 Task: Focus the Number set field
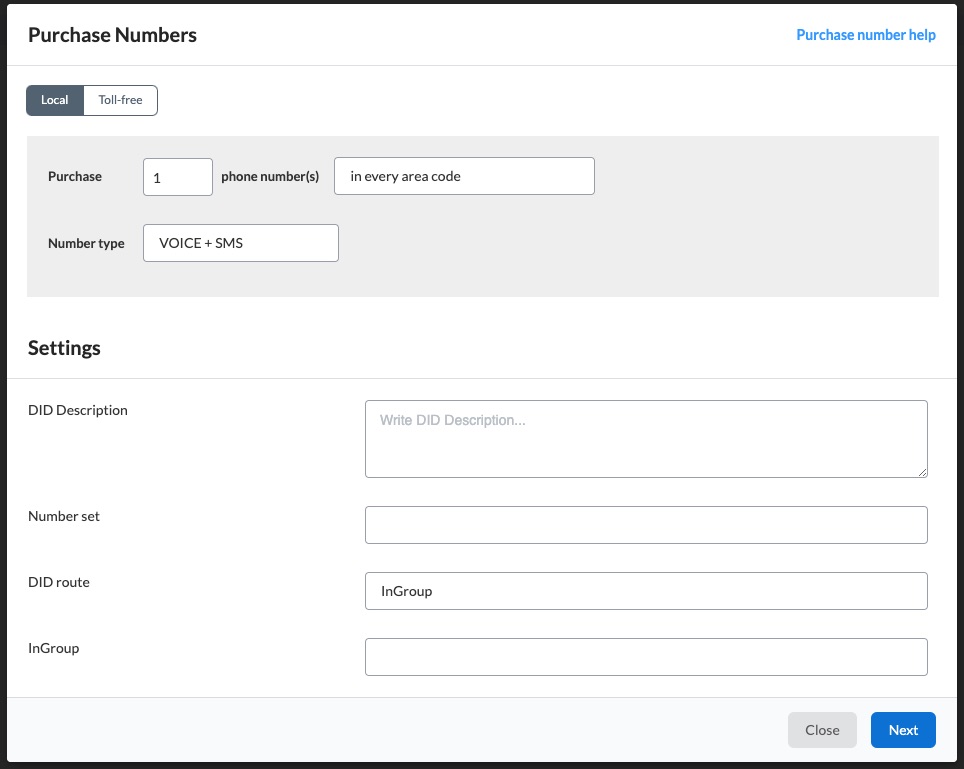tap(646, 525)
